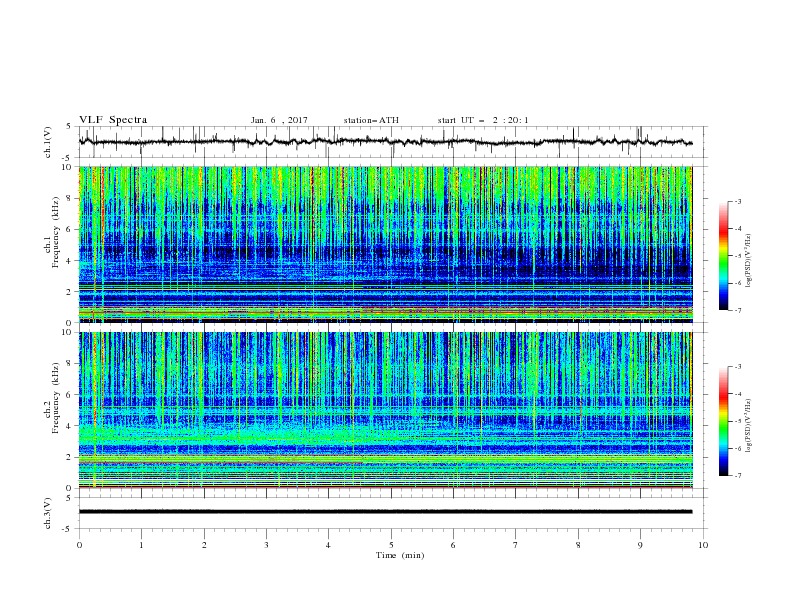Click the "-7" tick on ch.1 colorbar

click(737, 310)
